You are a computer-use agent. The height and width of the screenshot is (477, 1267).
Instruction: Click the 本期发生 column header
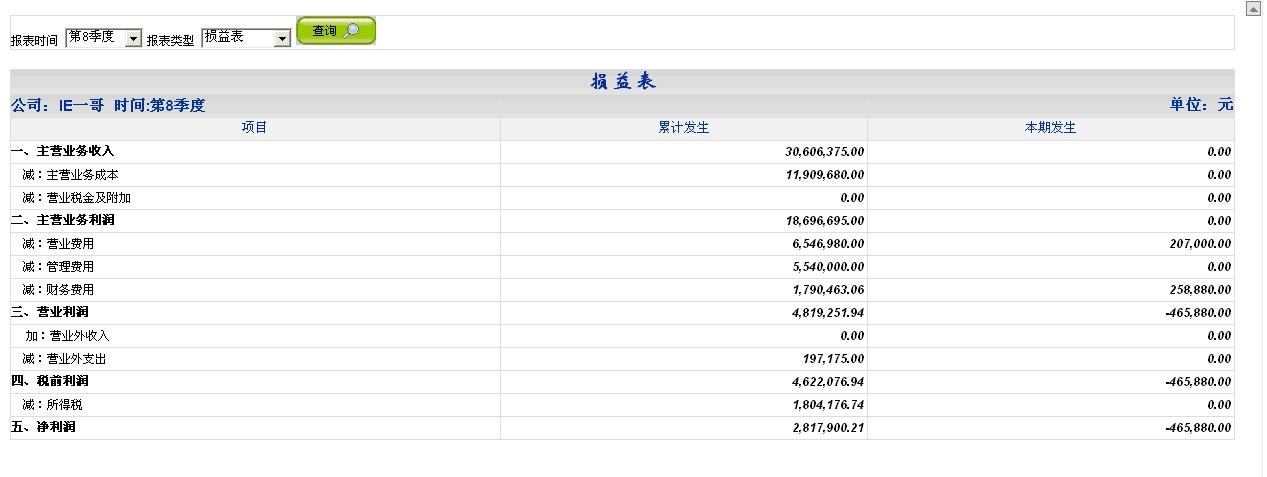coord(1051,128)
